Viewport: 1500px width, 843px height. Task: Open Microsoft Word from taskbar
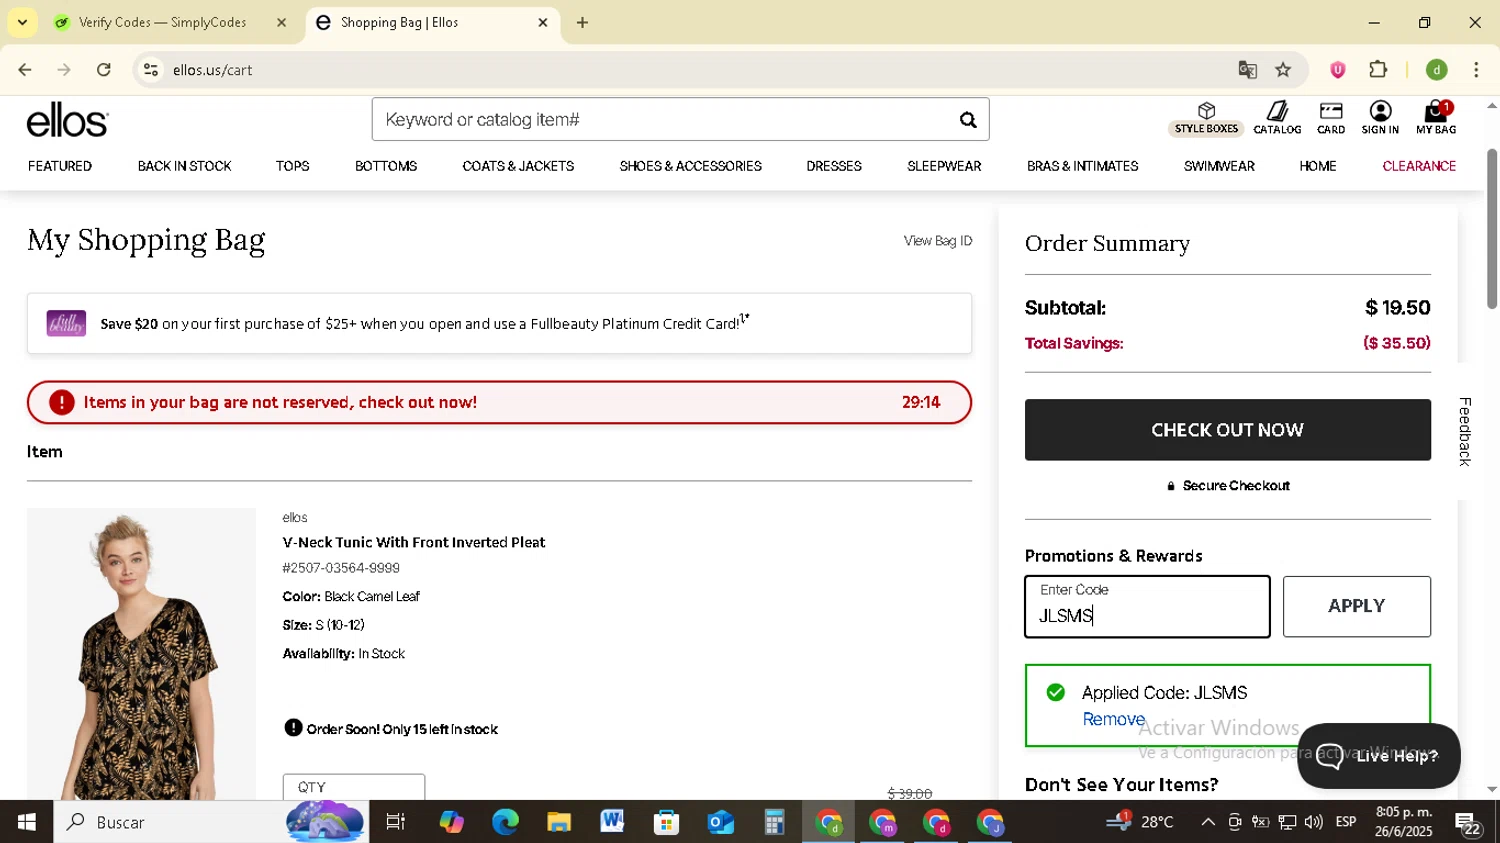pos(612,822)
